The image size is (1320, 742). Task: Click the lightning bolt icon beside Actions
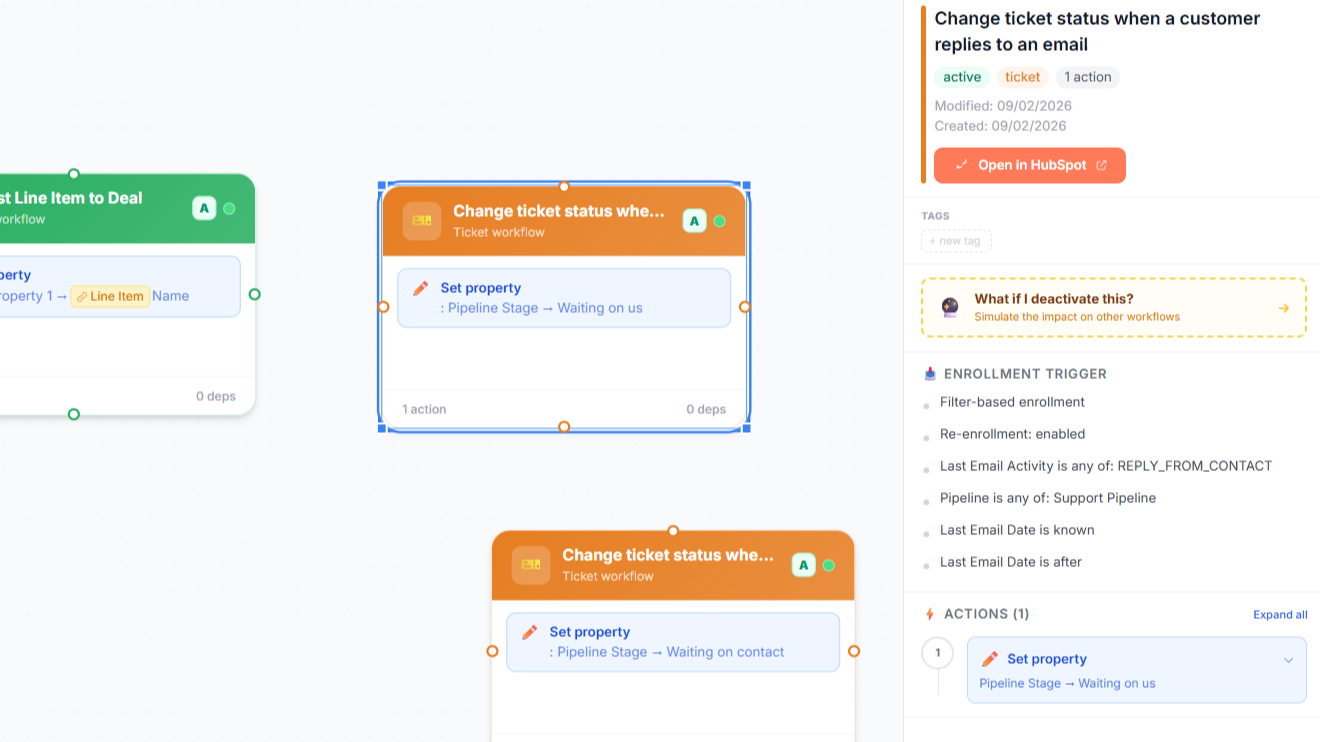[x=930, y=614]
